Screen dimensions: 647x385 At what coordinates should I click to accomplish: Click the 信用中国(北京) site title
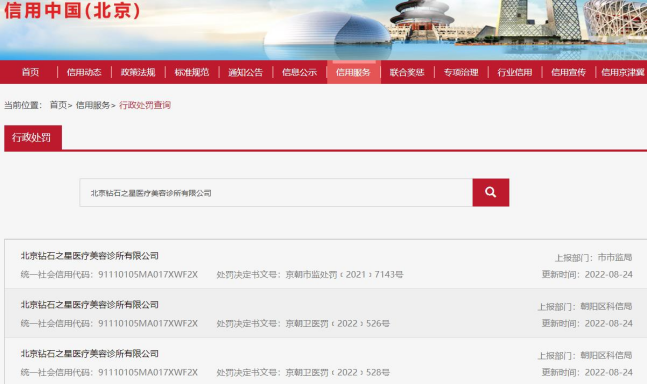point(72,10)
